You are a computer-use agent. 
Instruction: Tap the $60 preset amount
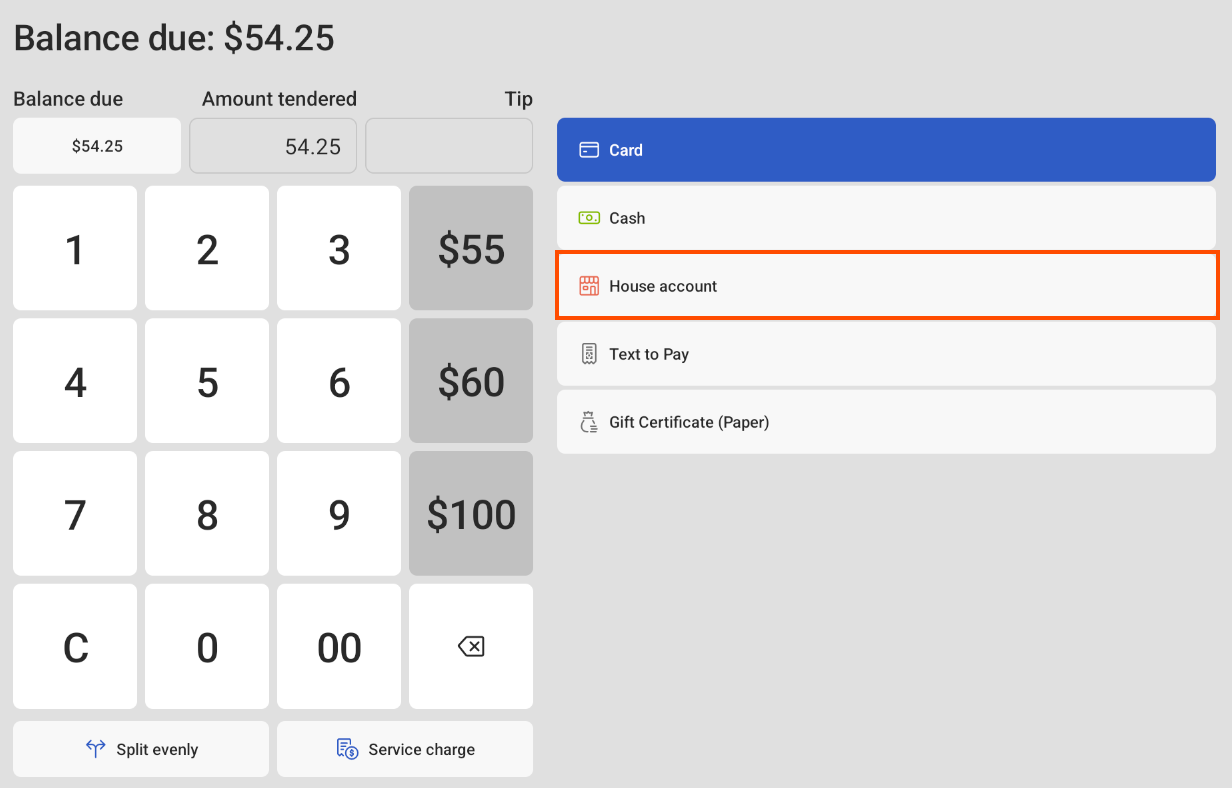click(x=470, y=381)
